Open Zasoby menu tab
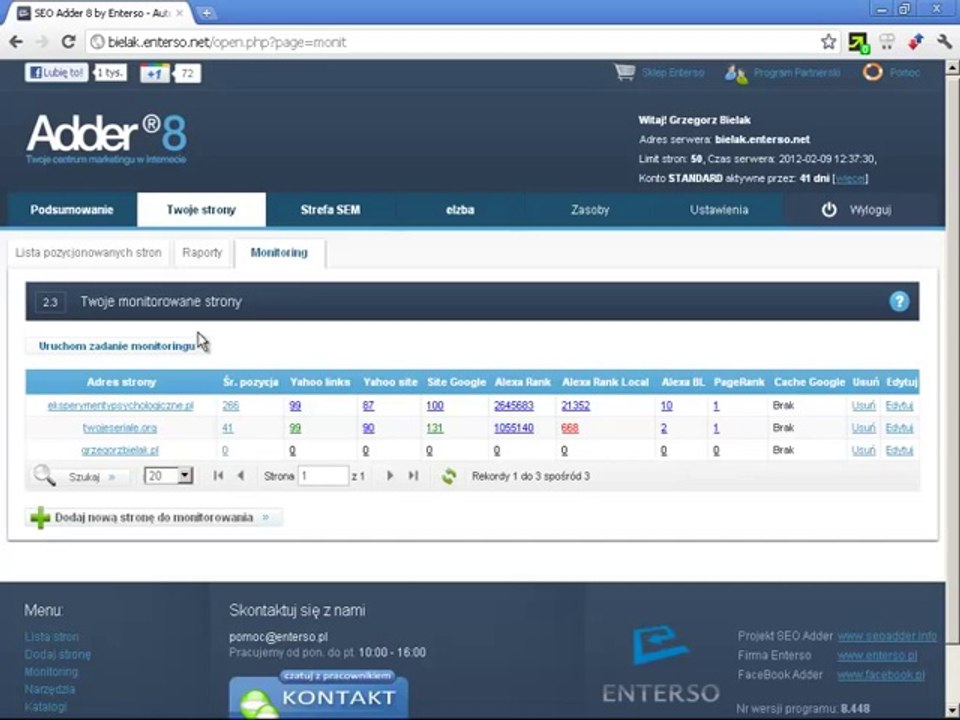The image size is (960, 720). pos(590,210)
